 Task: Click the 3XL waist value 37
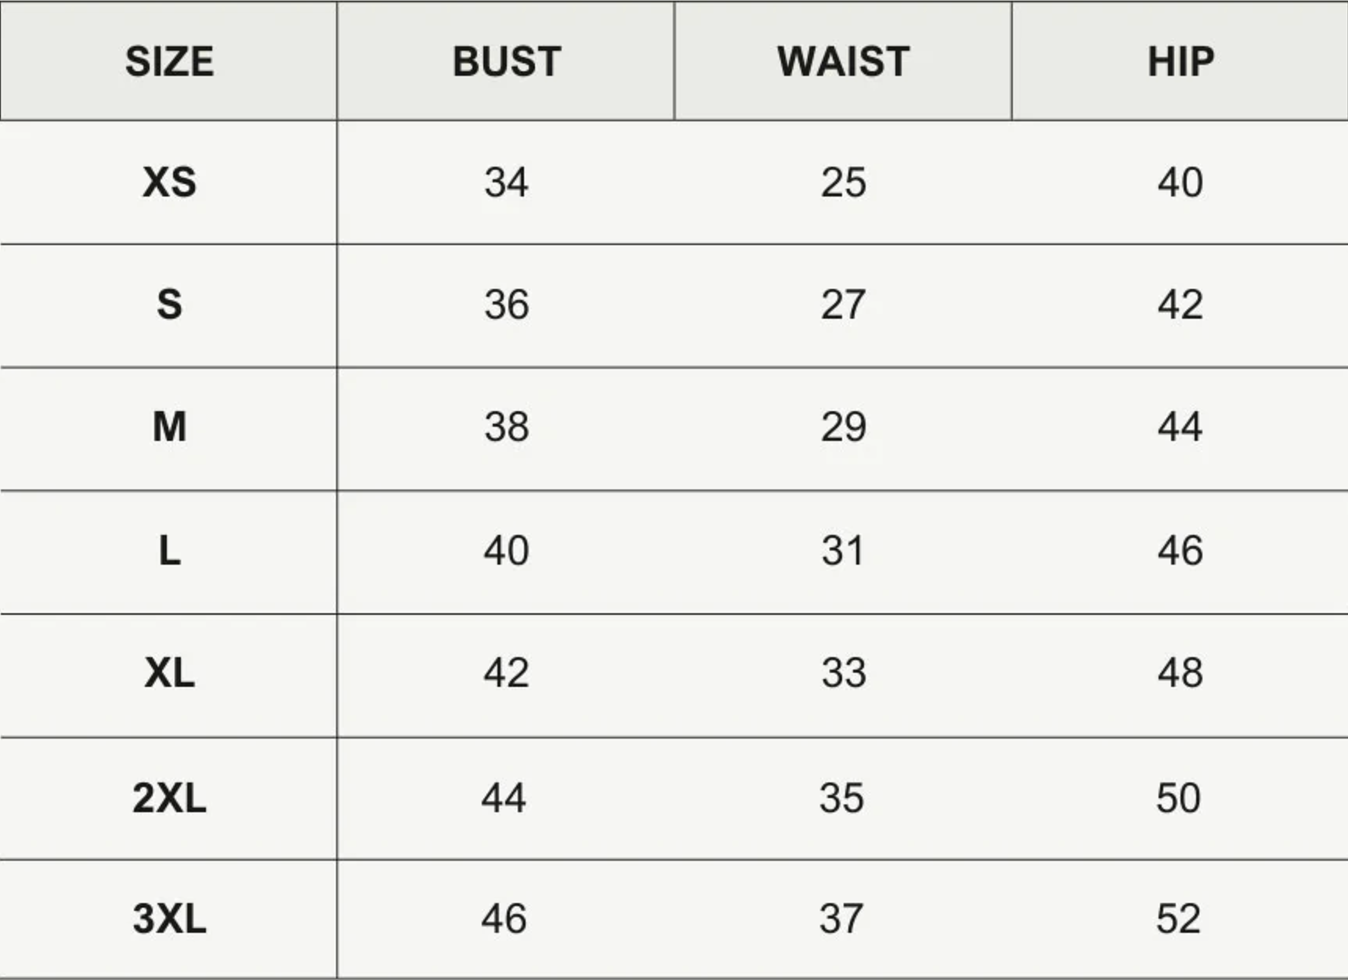click(x=841, y=918)
